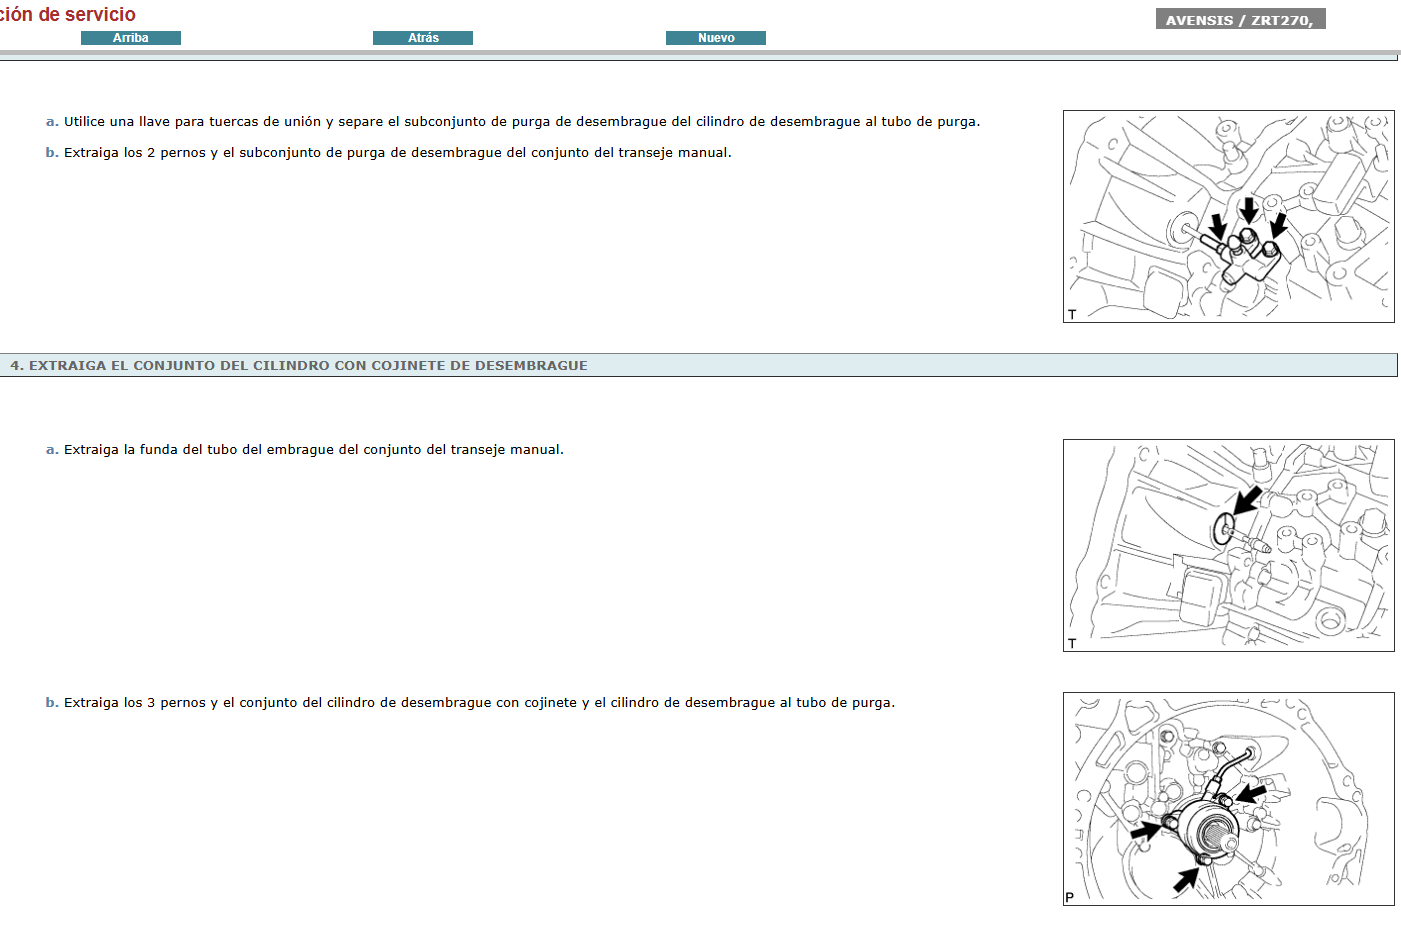Screen dimensions: 1401x946
Task: Click the 'Utilice una llave para tuercas' step text
Action: (521, 122)
